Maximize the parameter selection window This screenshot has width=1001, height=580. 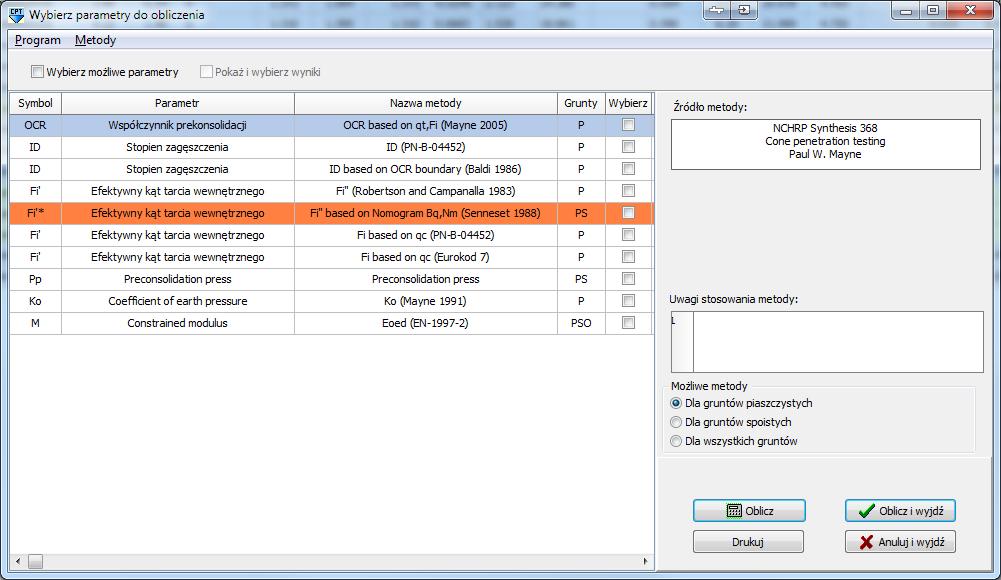933,10
